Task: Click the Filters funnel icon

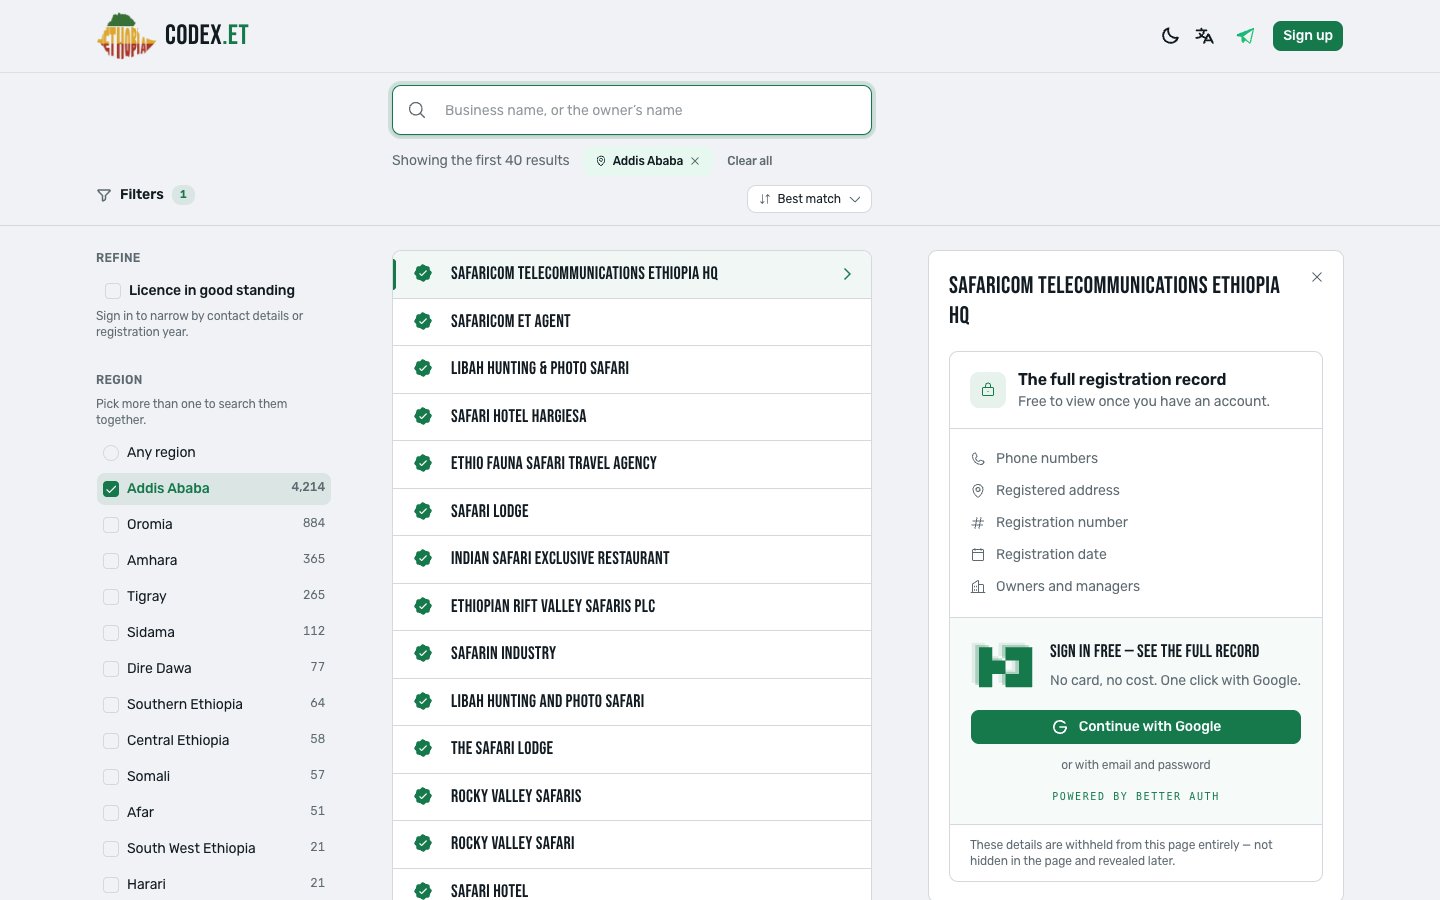Action: point(104,195)
